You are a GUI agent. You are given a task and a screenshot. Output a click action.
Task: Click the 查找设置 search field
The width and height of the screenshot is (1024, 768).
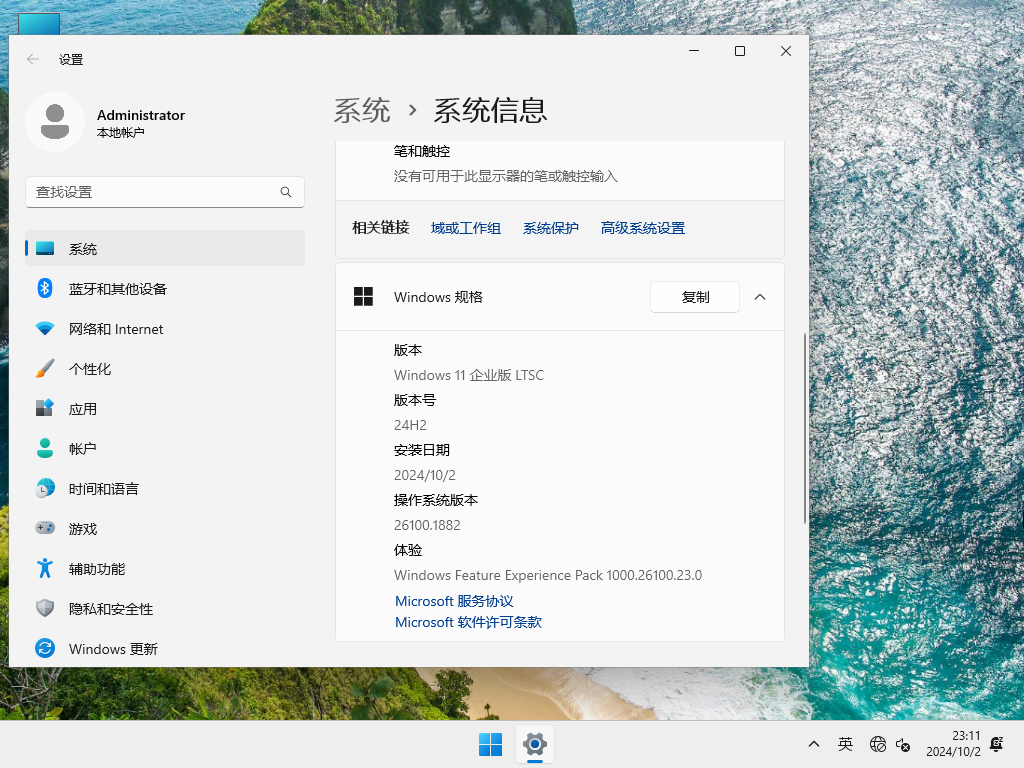point(165,192)
